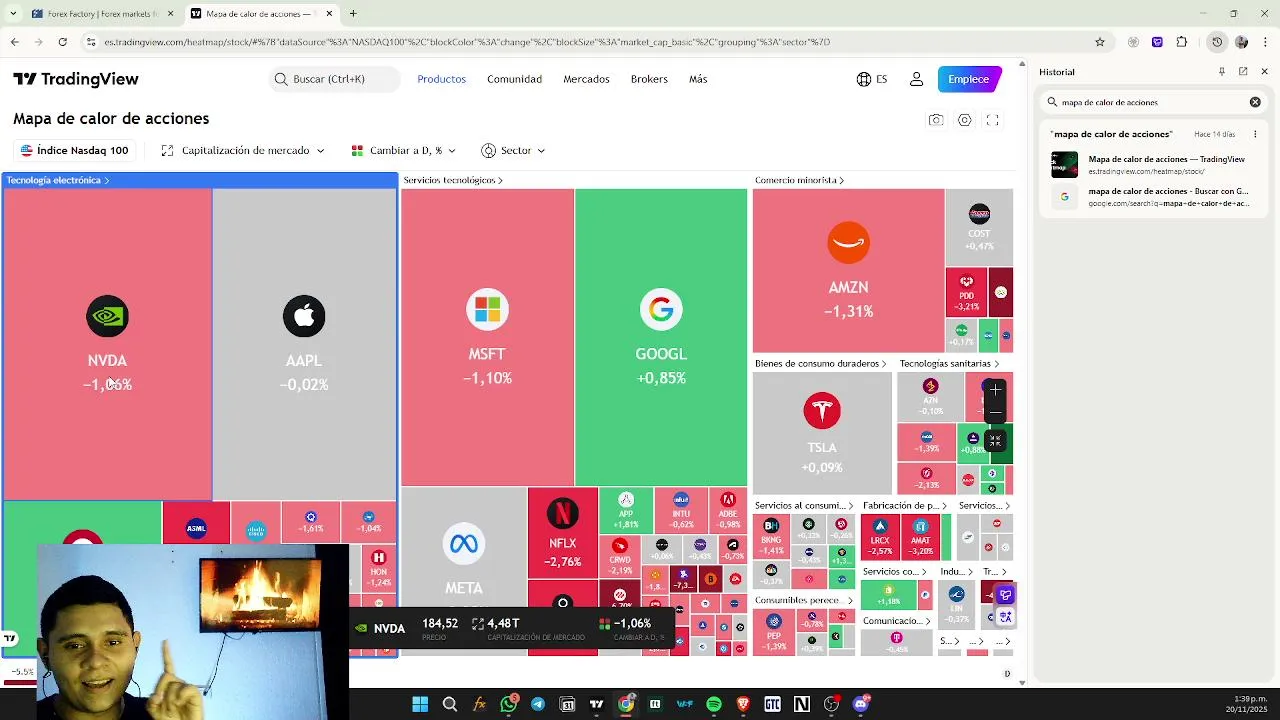The width and height of the screenshot is (1280, 720).
Task: Reset heatmap zoom with collapse-arrows button
Action: [x=995, y=440]
